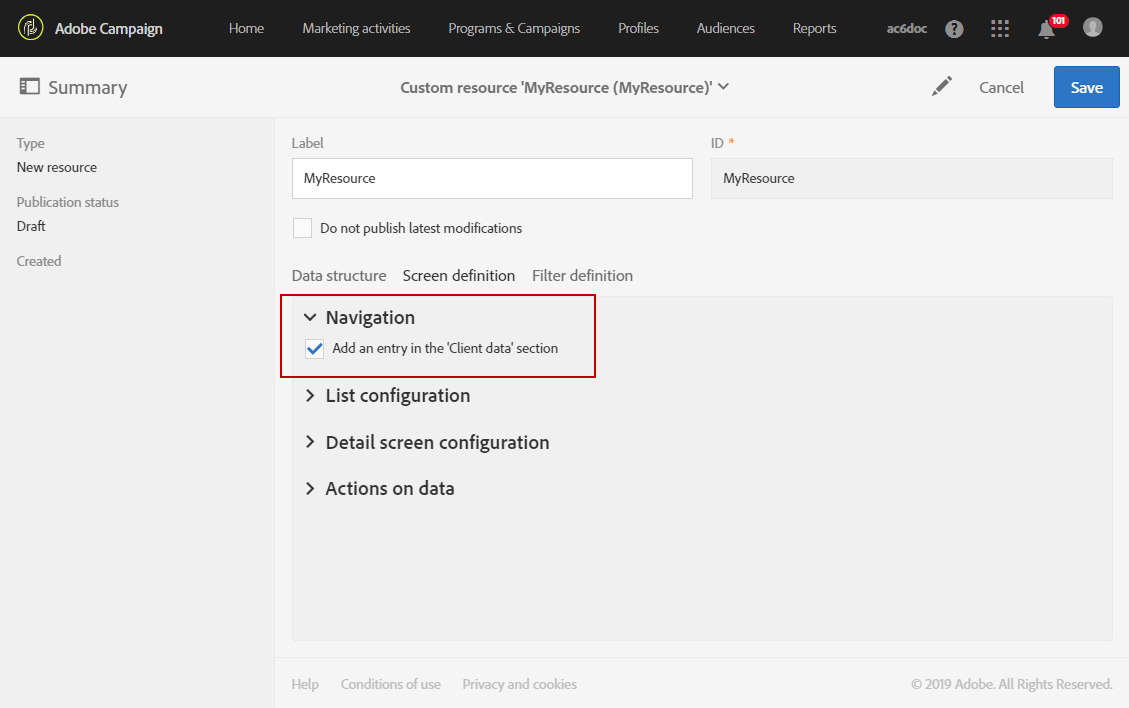
Task: Enable 'Do not publish latest modifications'
Action: point(302,227)
